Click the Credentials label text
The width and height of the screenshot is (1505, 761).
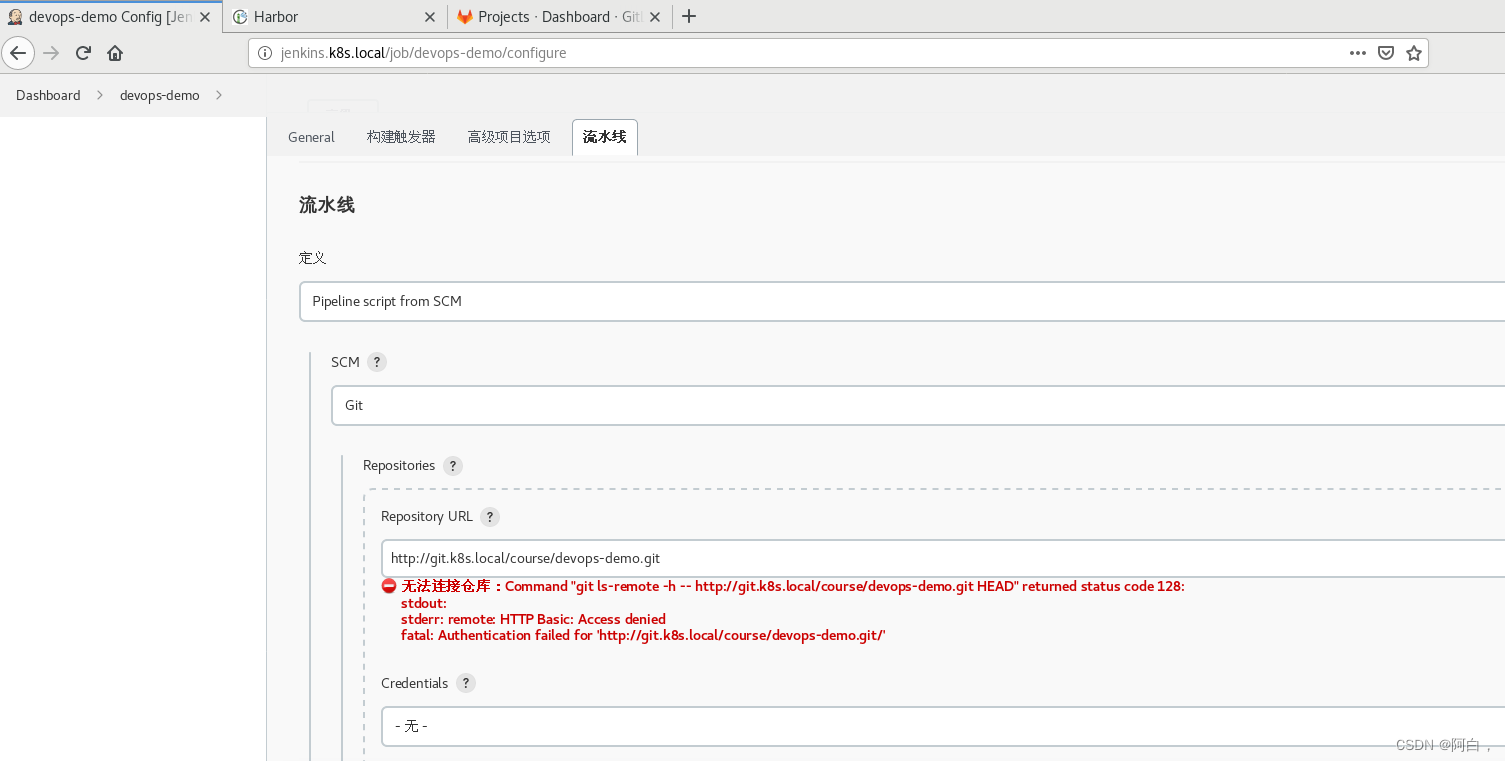(415, 683)
